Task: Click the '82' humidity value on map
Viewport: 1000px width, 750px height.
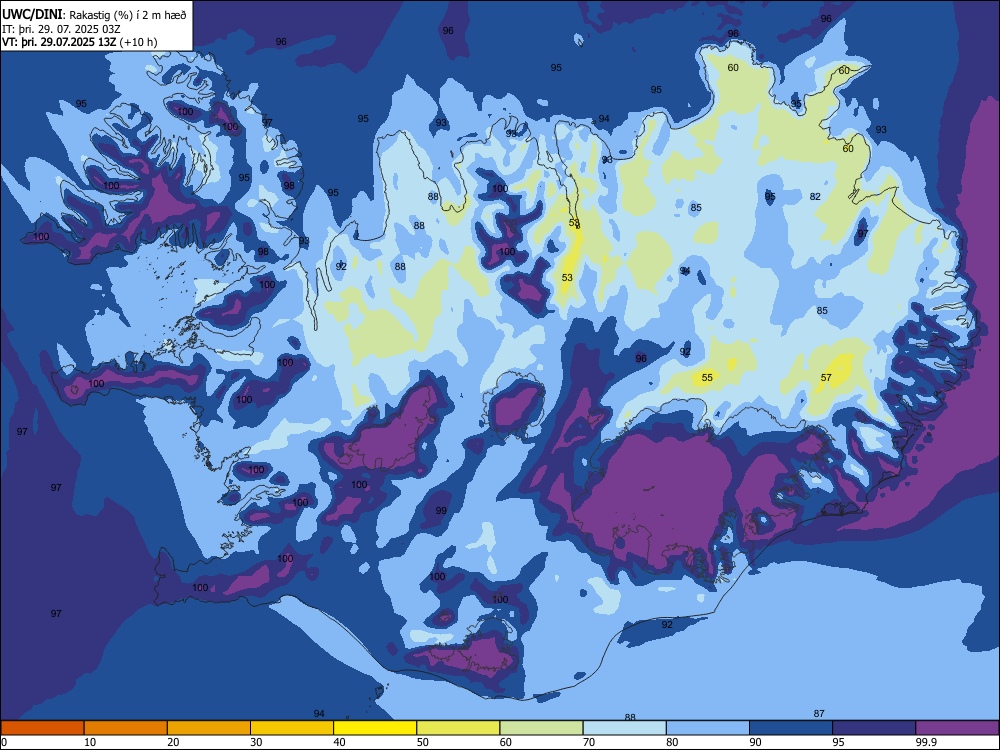Action: point(815,196)
